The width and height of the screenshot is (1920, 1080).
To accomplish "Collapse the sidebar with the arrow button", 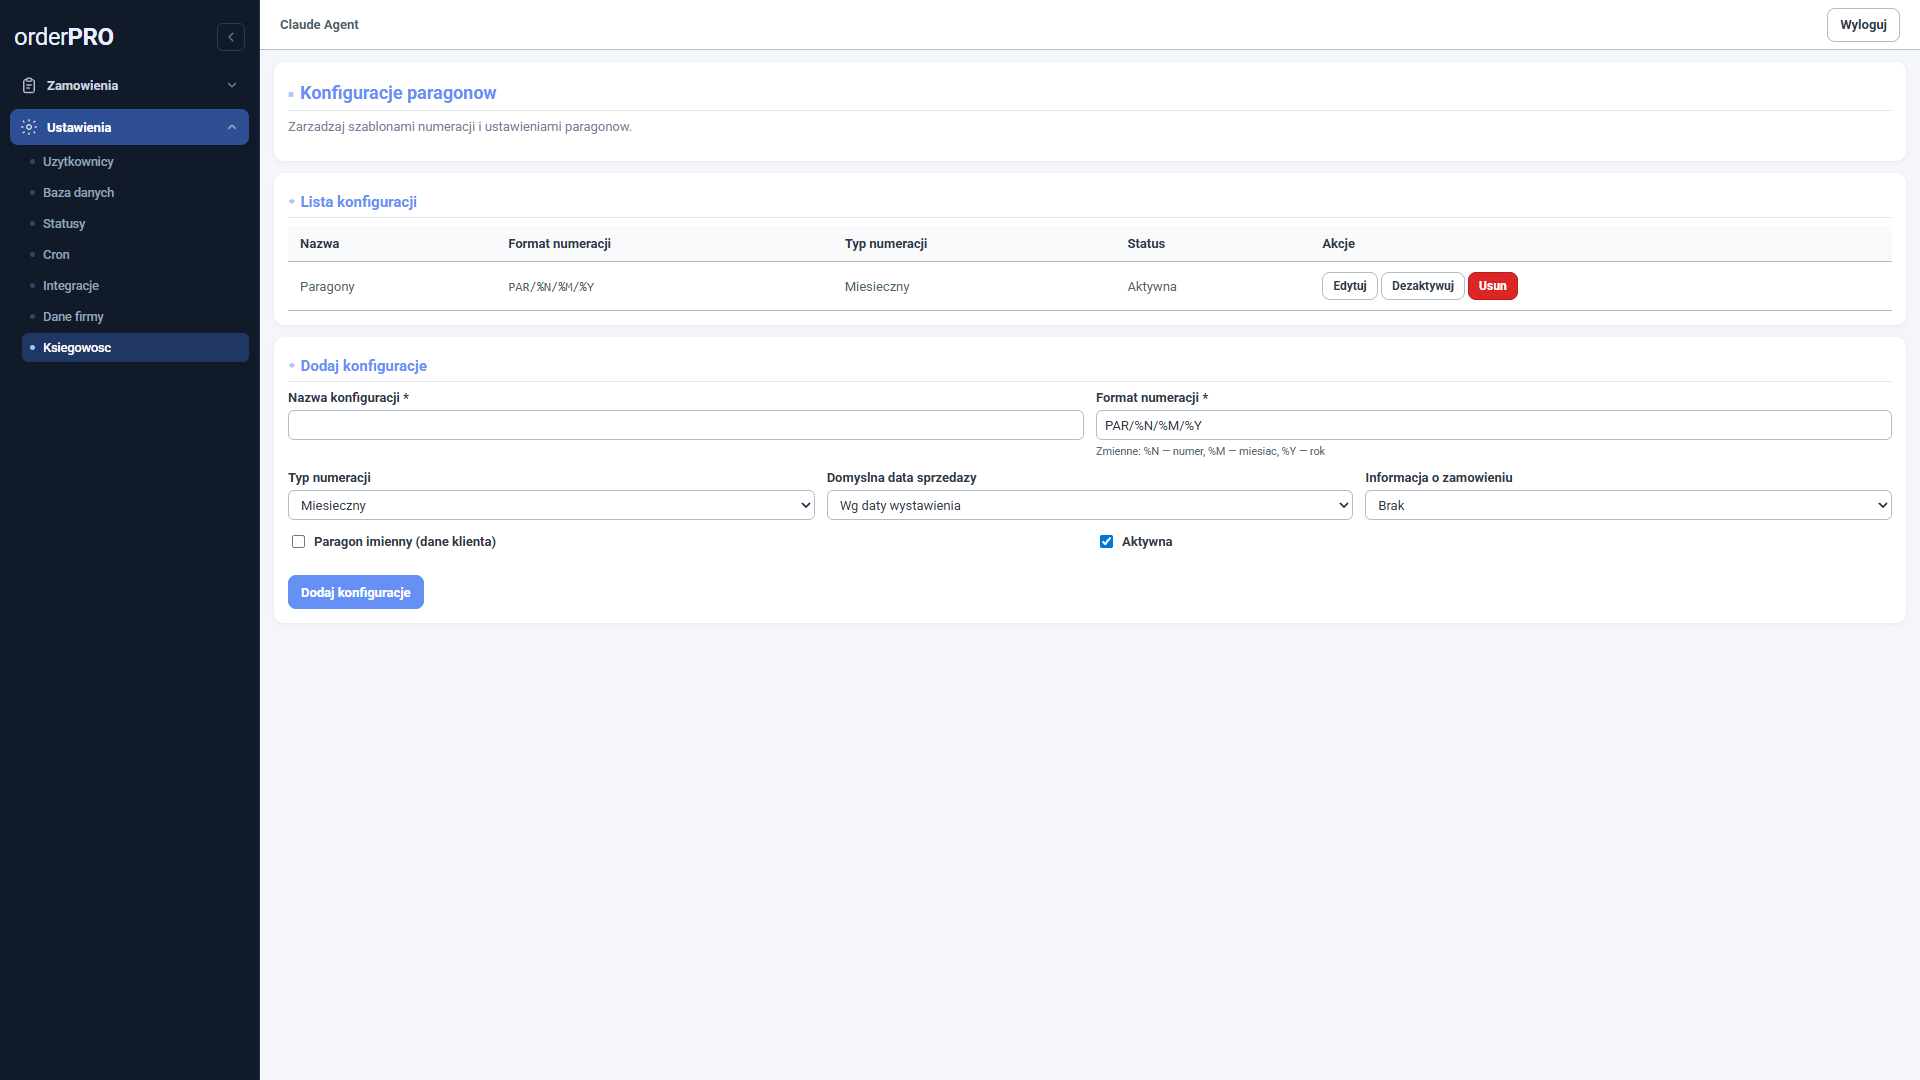I will click(x=231, y=37).
